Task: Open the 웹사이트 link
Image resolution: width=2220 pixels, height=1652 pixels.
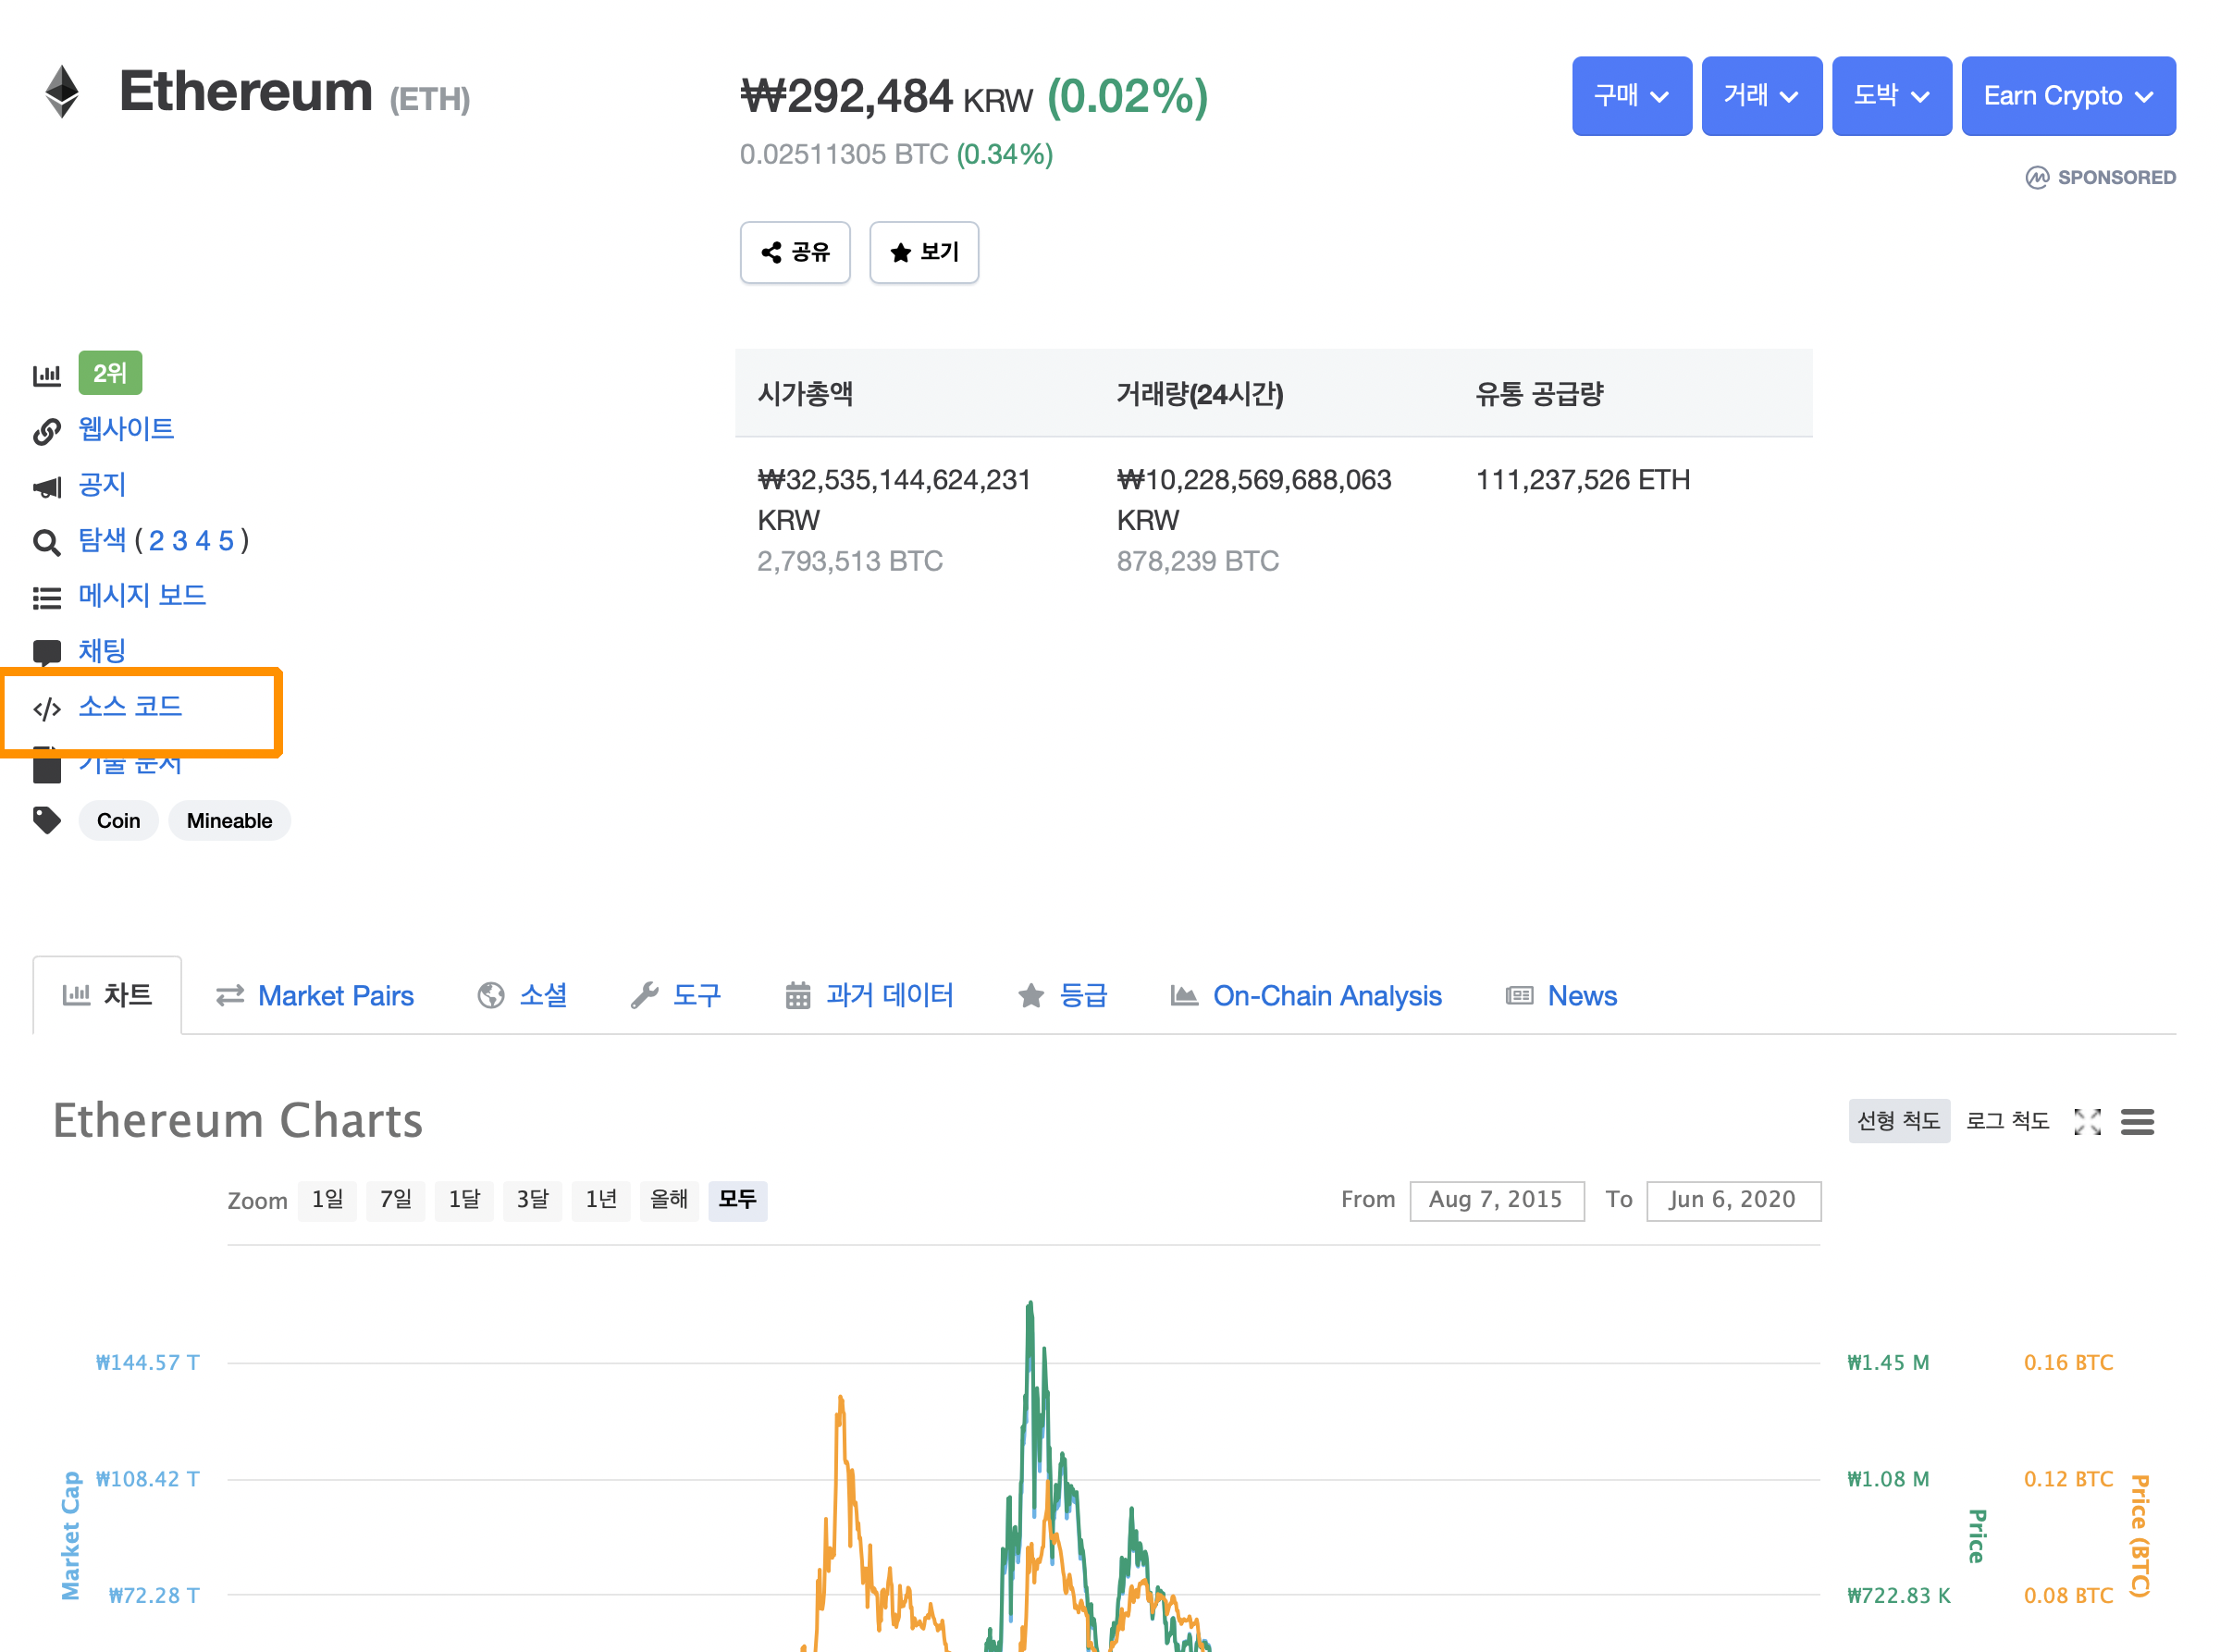Action: coord(126,429)
